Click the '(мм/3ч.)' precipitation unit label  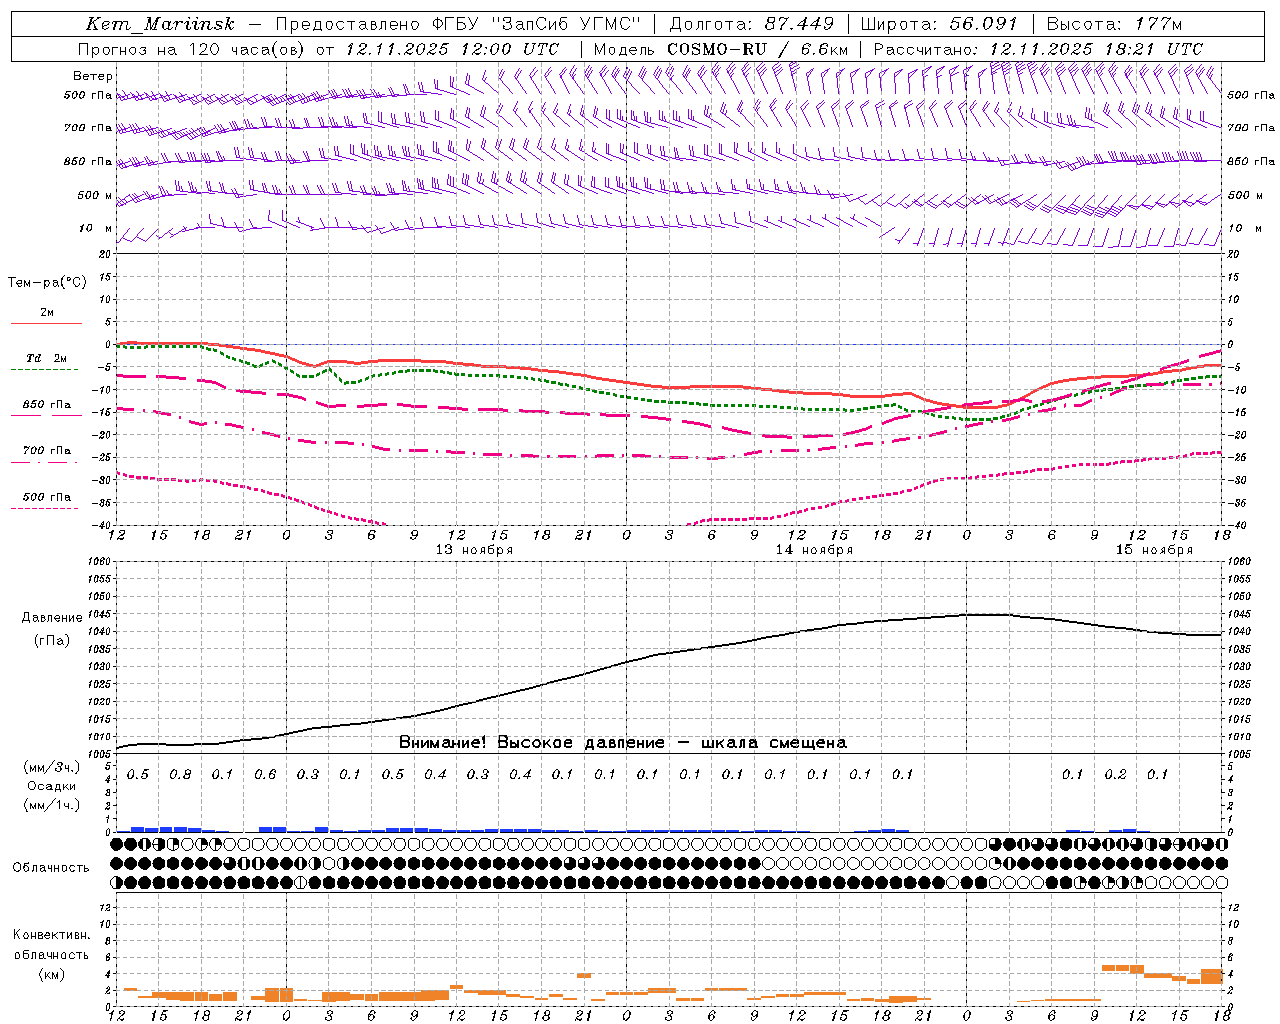point(52,767)
